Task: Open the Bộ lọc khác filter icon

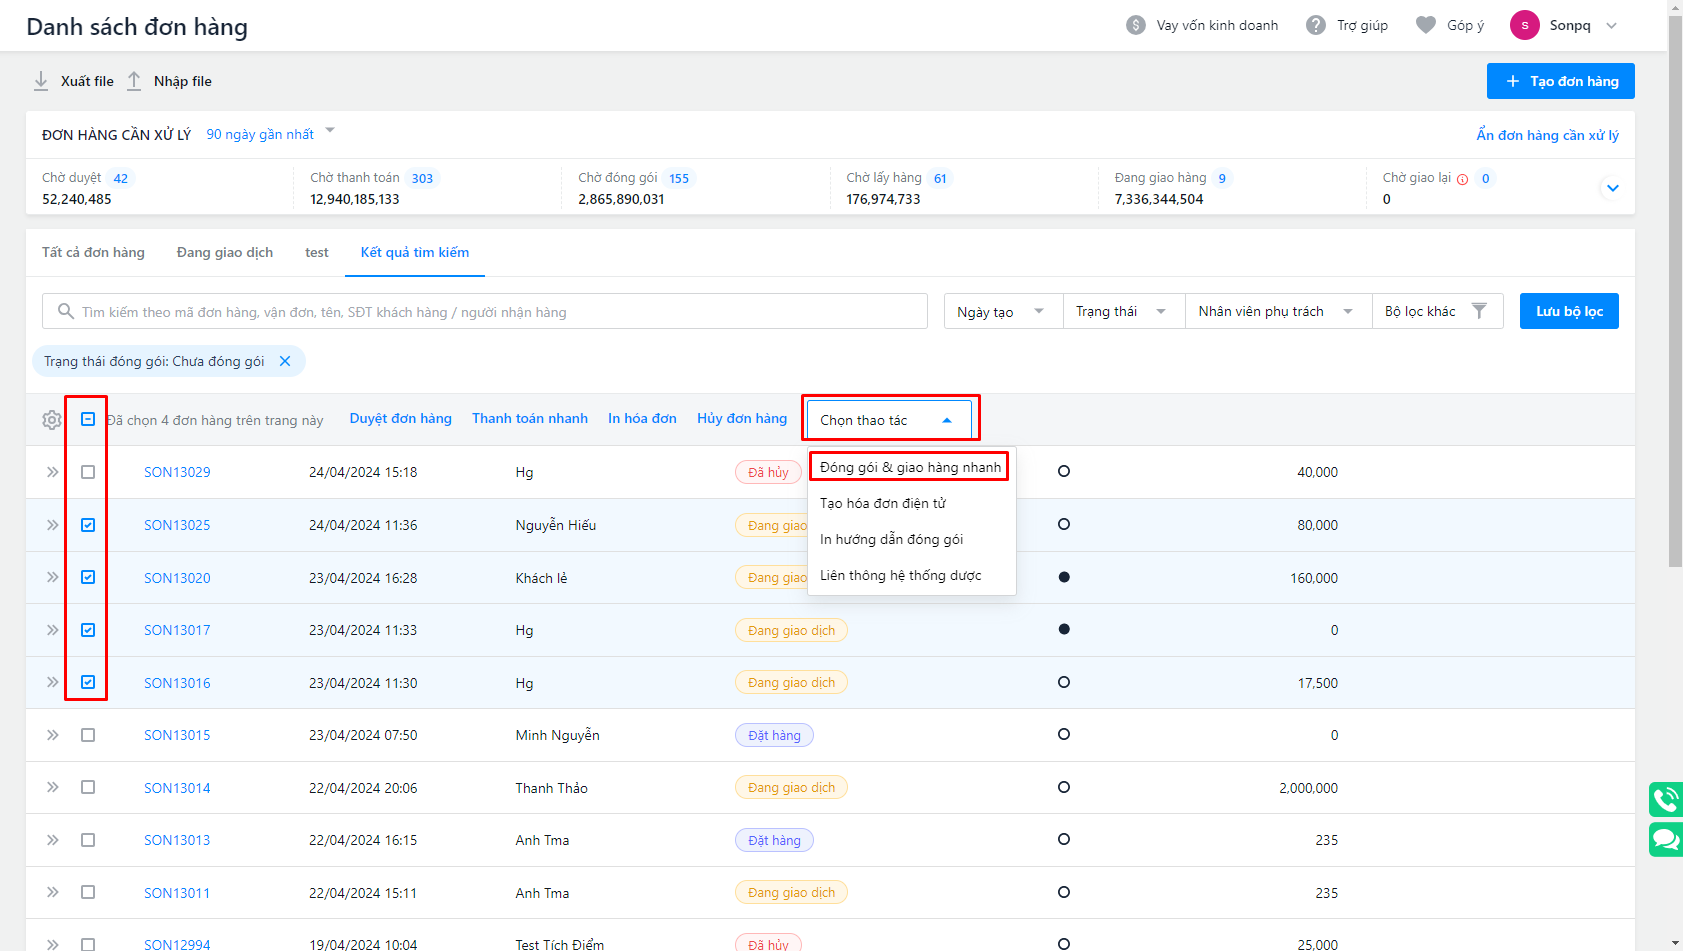Action: click(1479, 311)
